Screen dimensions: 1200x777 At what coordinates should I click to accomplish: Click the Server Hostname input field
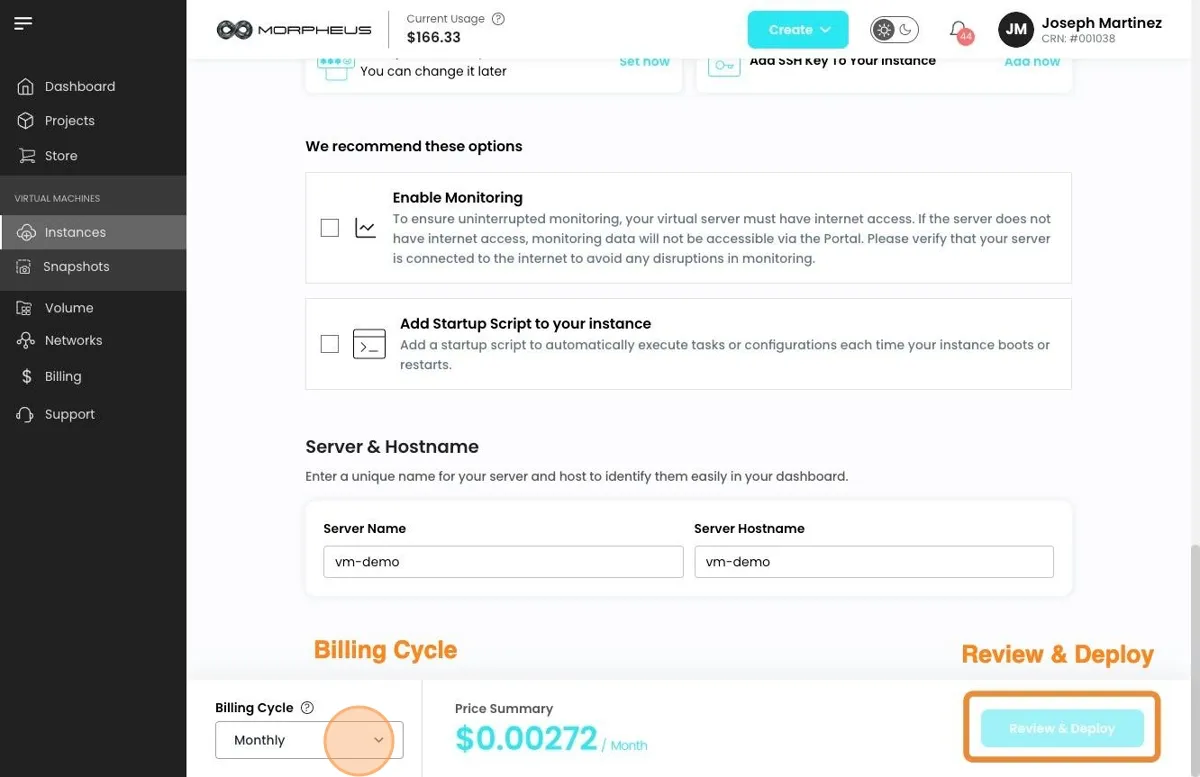tap(874, 562)
